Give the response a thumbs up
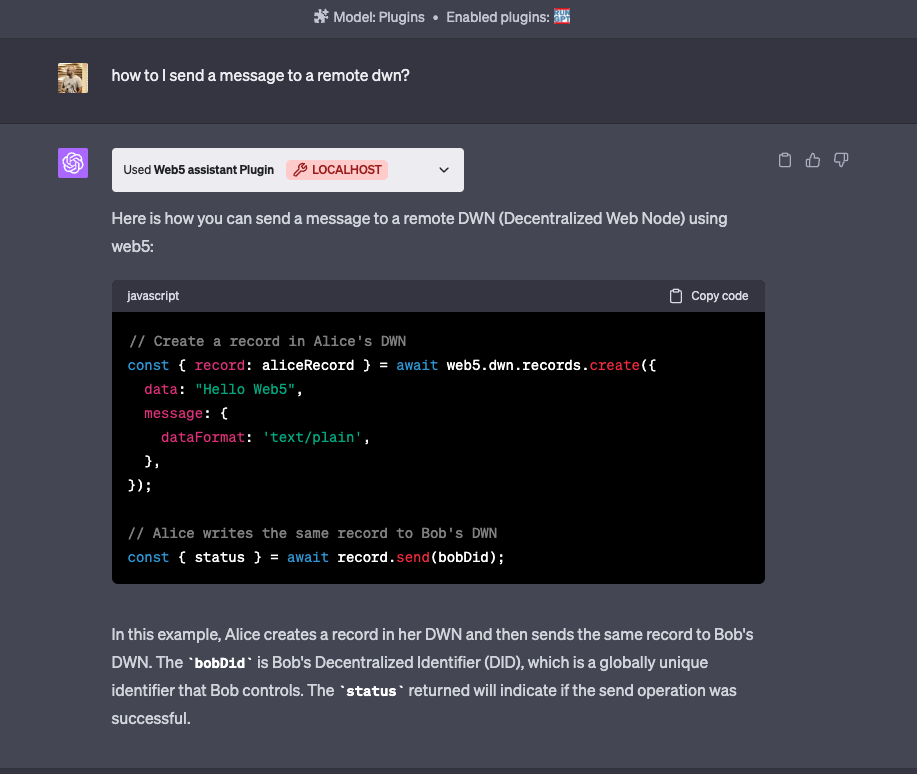The height and width of the screenshot is (774, 917). (x=812, y=159)
